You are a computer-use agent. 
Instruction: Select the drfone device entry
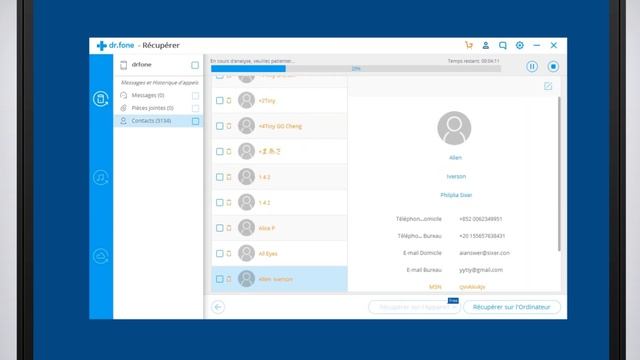[158, 65]
